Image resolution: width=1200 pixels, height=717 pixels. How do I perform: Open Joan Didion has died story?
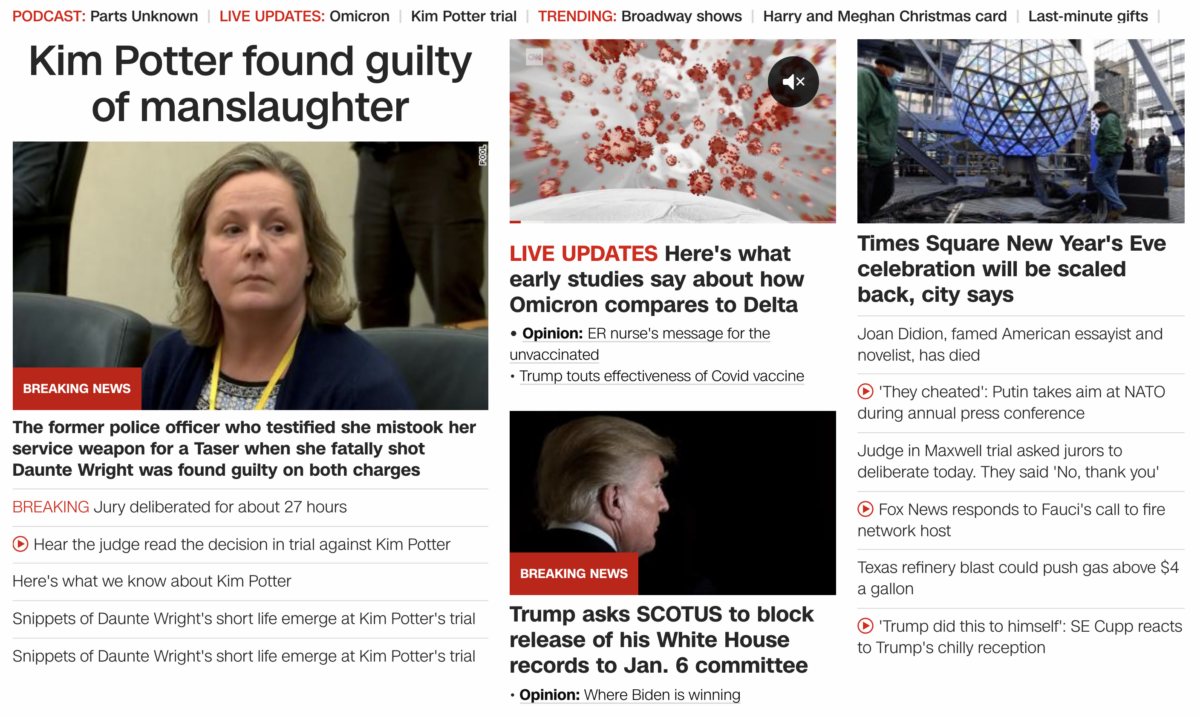tap(1010, 344)
